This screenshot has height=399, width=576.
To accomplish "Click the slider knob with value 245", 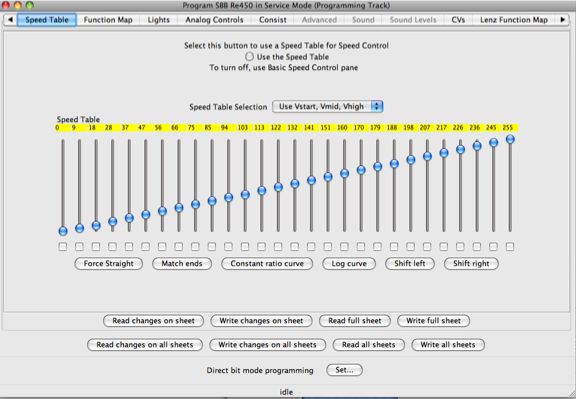I will click(x=493, y=143).
